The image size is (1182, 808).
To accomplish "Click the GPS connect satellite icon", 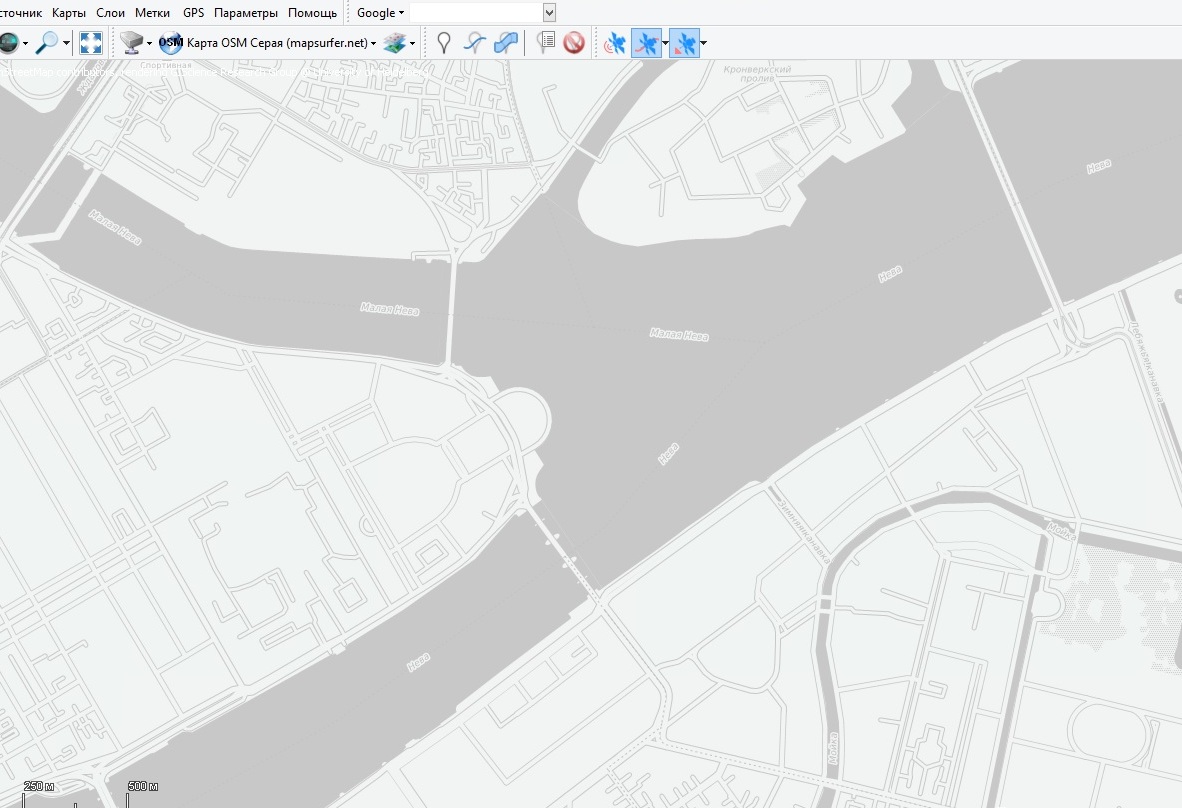I will 614,43.
